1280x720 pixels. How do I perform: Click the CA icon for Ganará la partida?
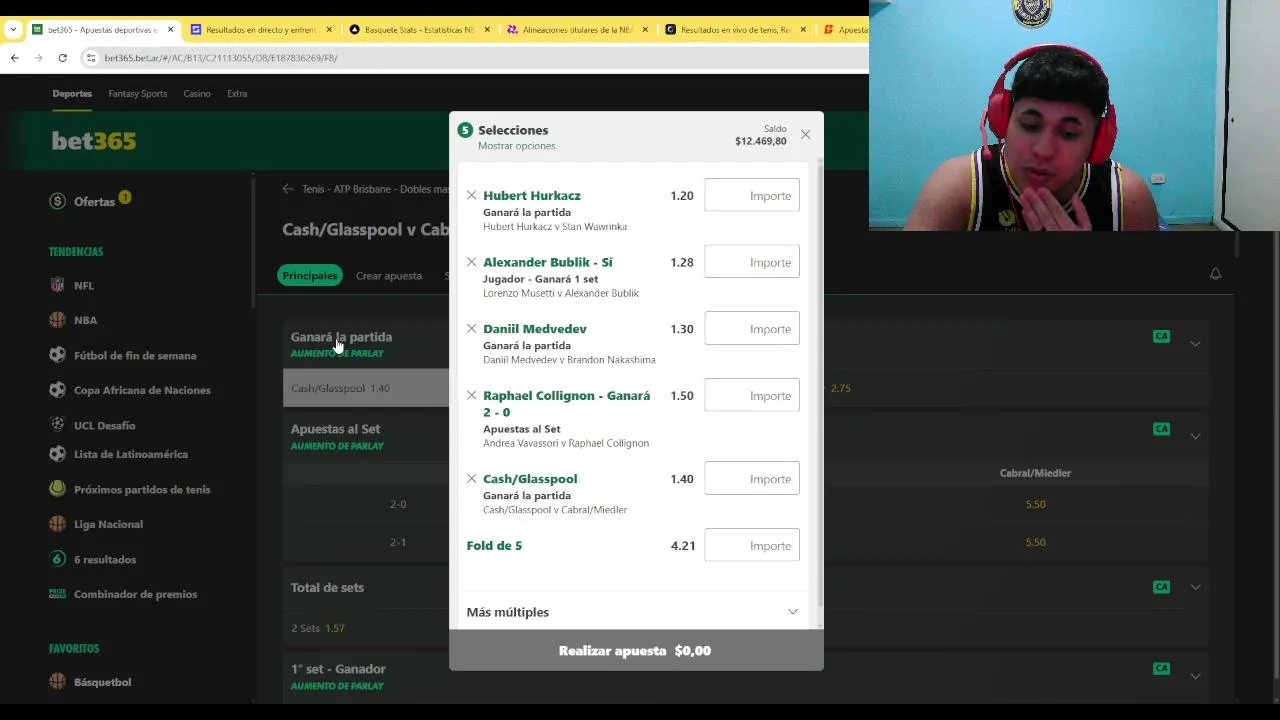pyautogui.click(x=1161, y=337)
